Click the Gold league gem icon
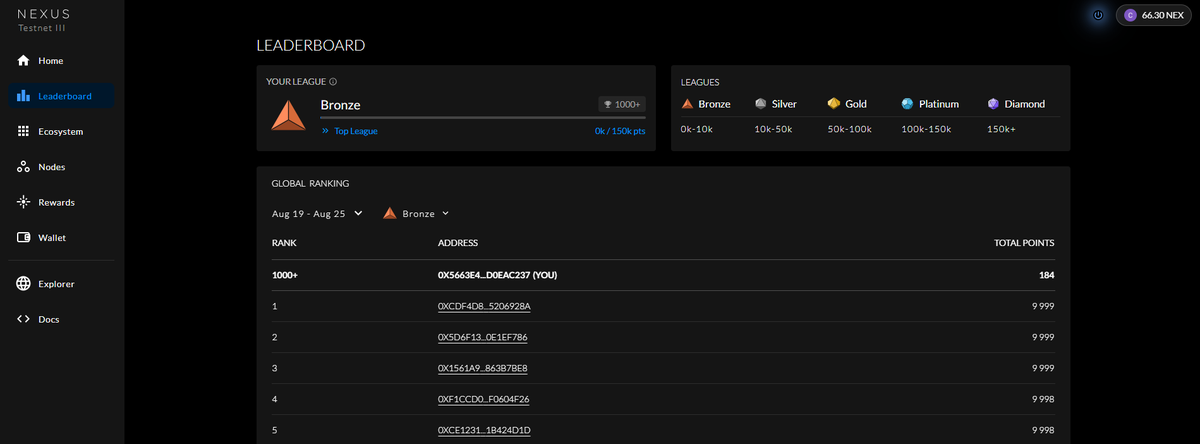Viewport: 1200px width, 444px height. point(833,104)
